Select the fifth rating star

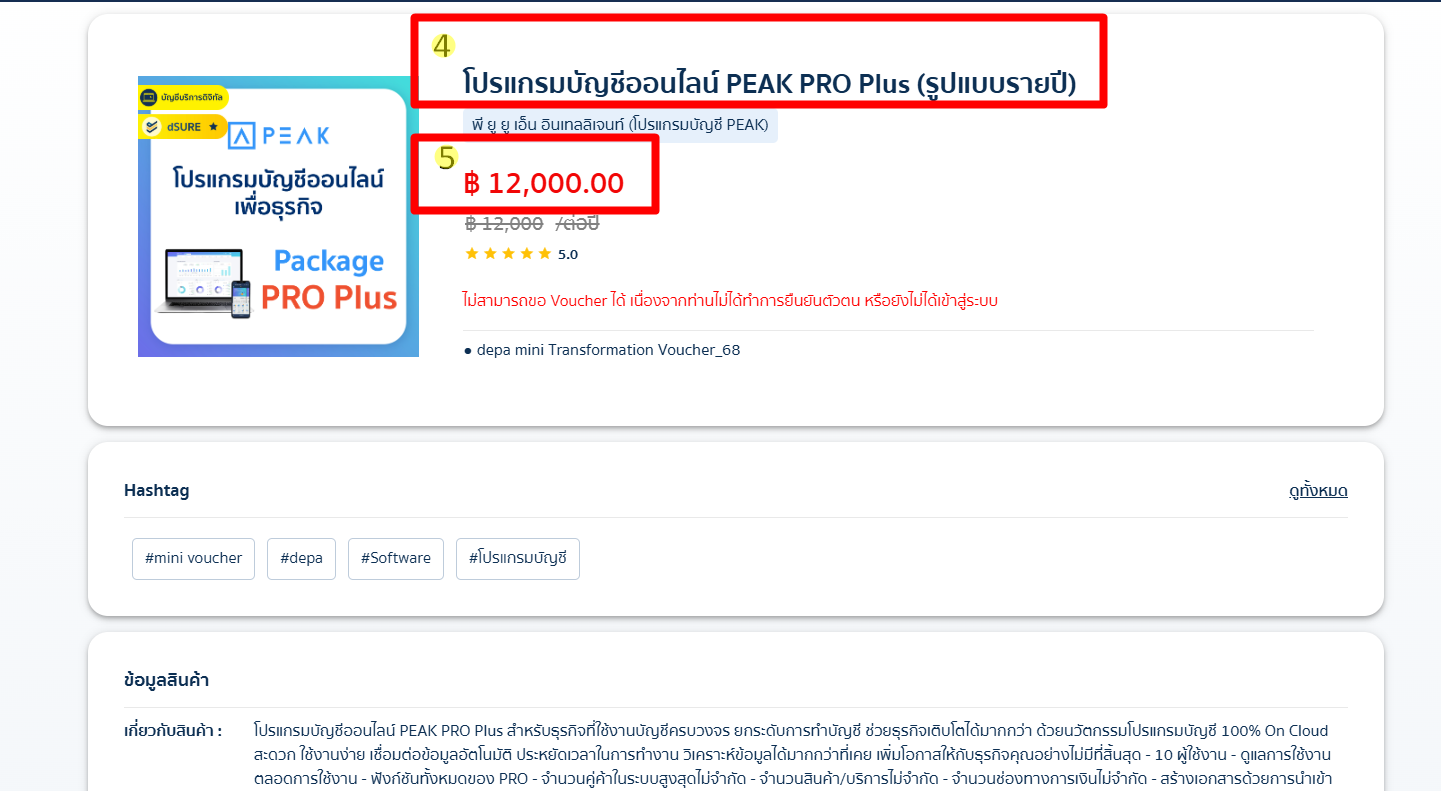(x=544, y=254)
